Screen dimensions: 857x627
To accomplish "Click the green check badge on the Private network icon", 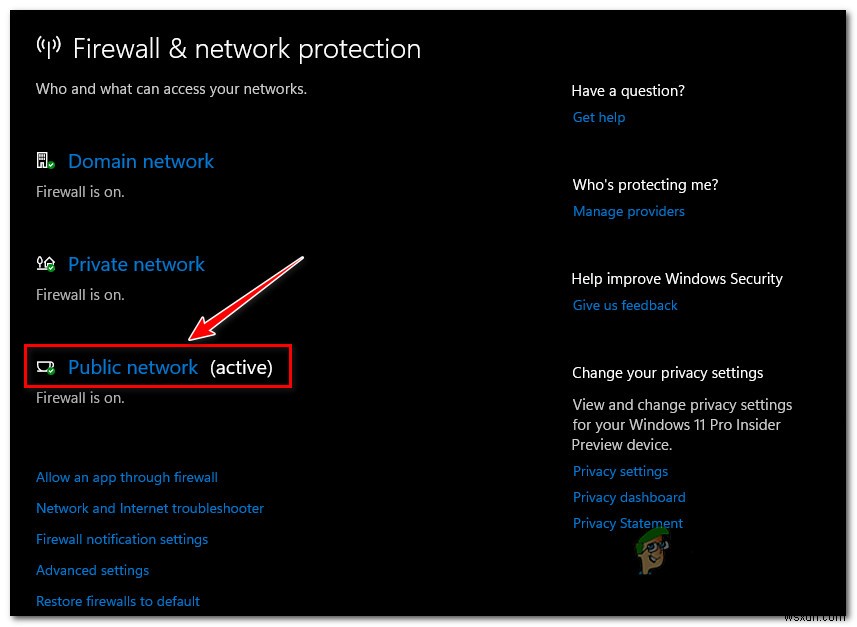I will coord(50,270).
